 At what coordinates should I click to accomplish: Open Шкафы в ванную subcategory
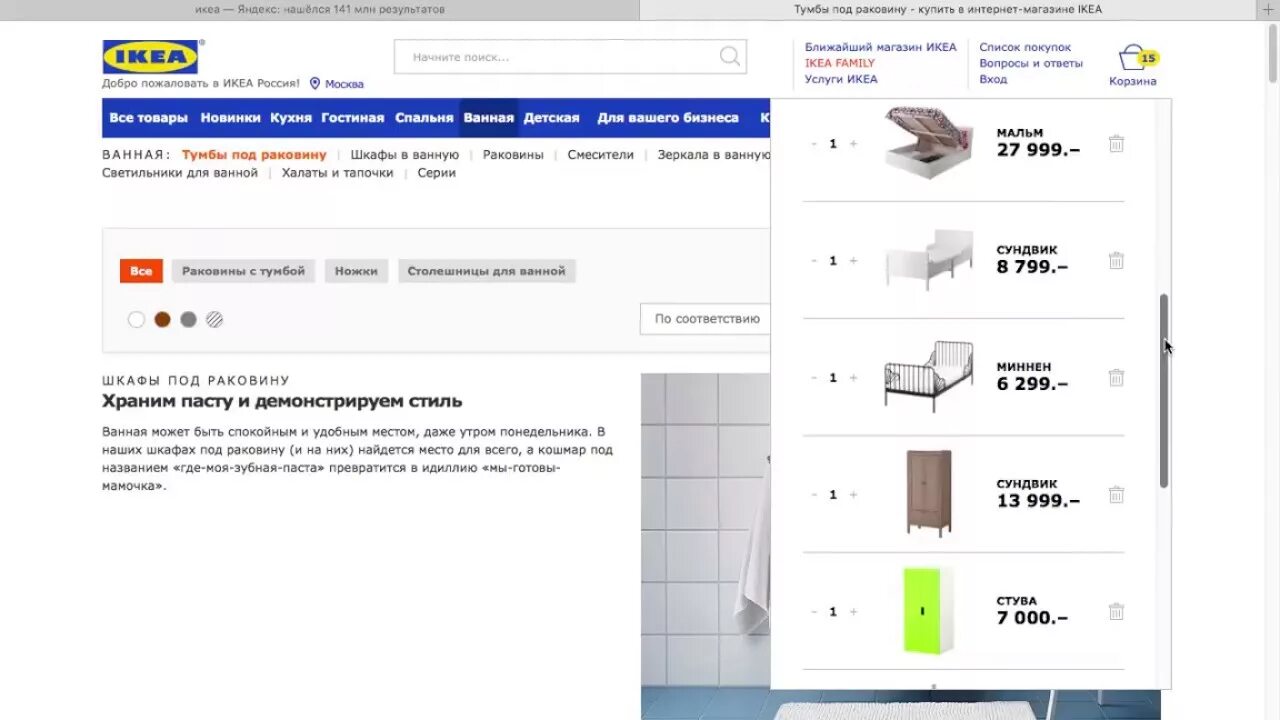coord(405,155)
